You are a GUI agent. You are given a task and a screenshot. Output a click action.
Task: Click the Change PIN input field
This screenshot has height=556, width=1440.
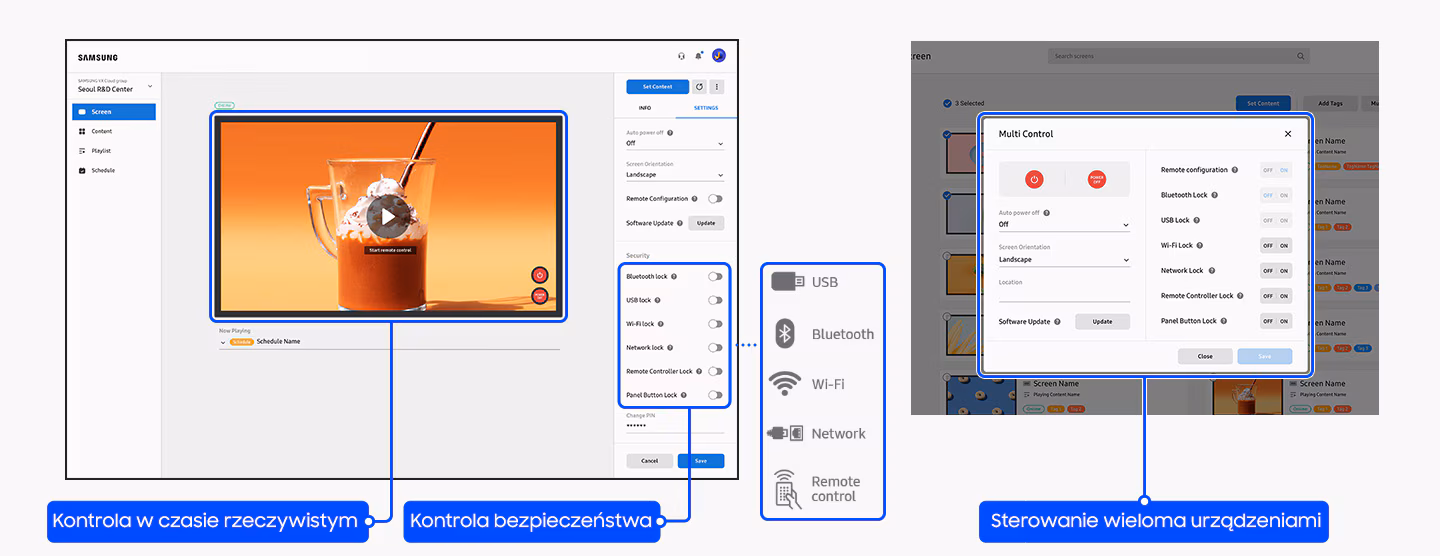674,426
